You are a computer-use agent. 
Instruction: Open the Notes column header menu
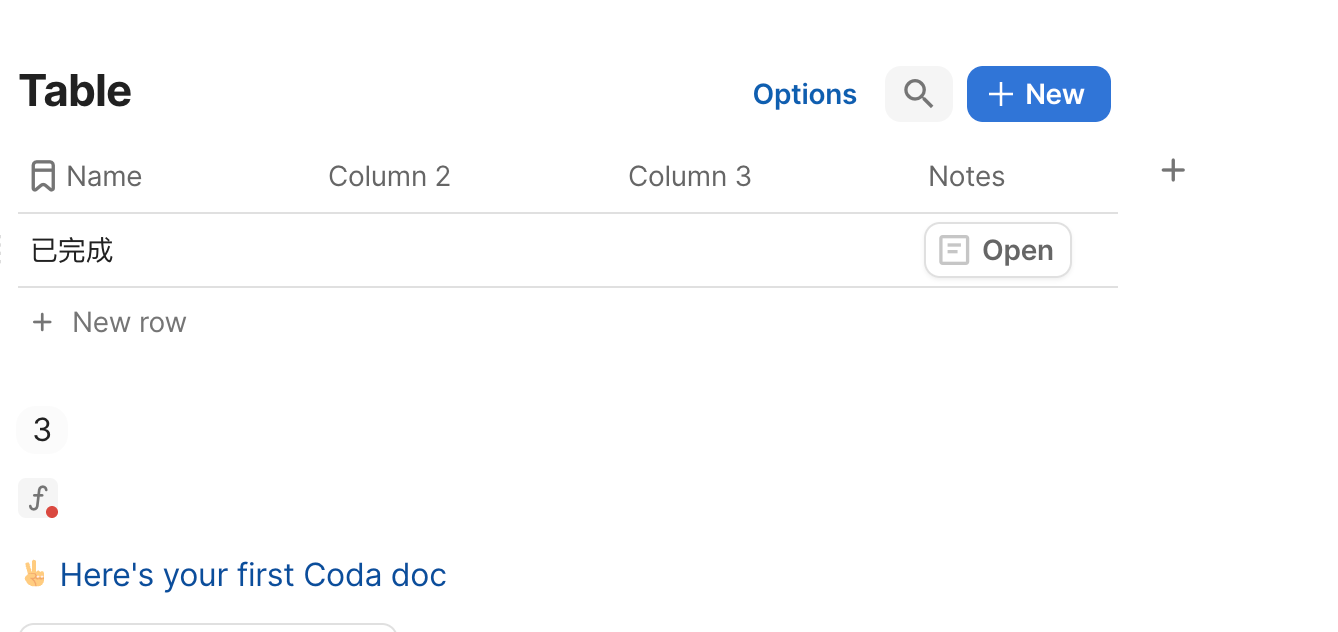coord(966,176)
